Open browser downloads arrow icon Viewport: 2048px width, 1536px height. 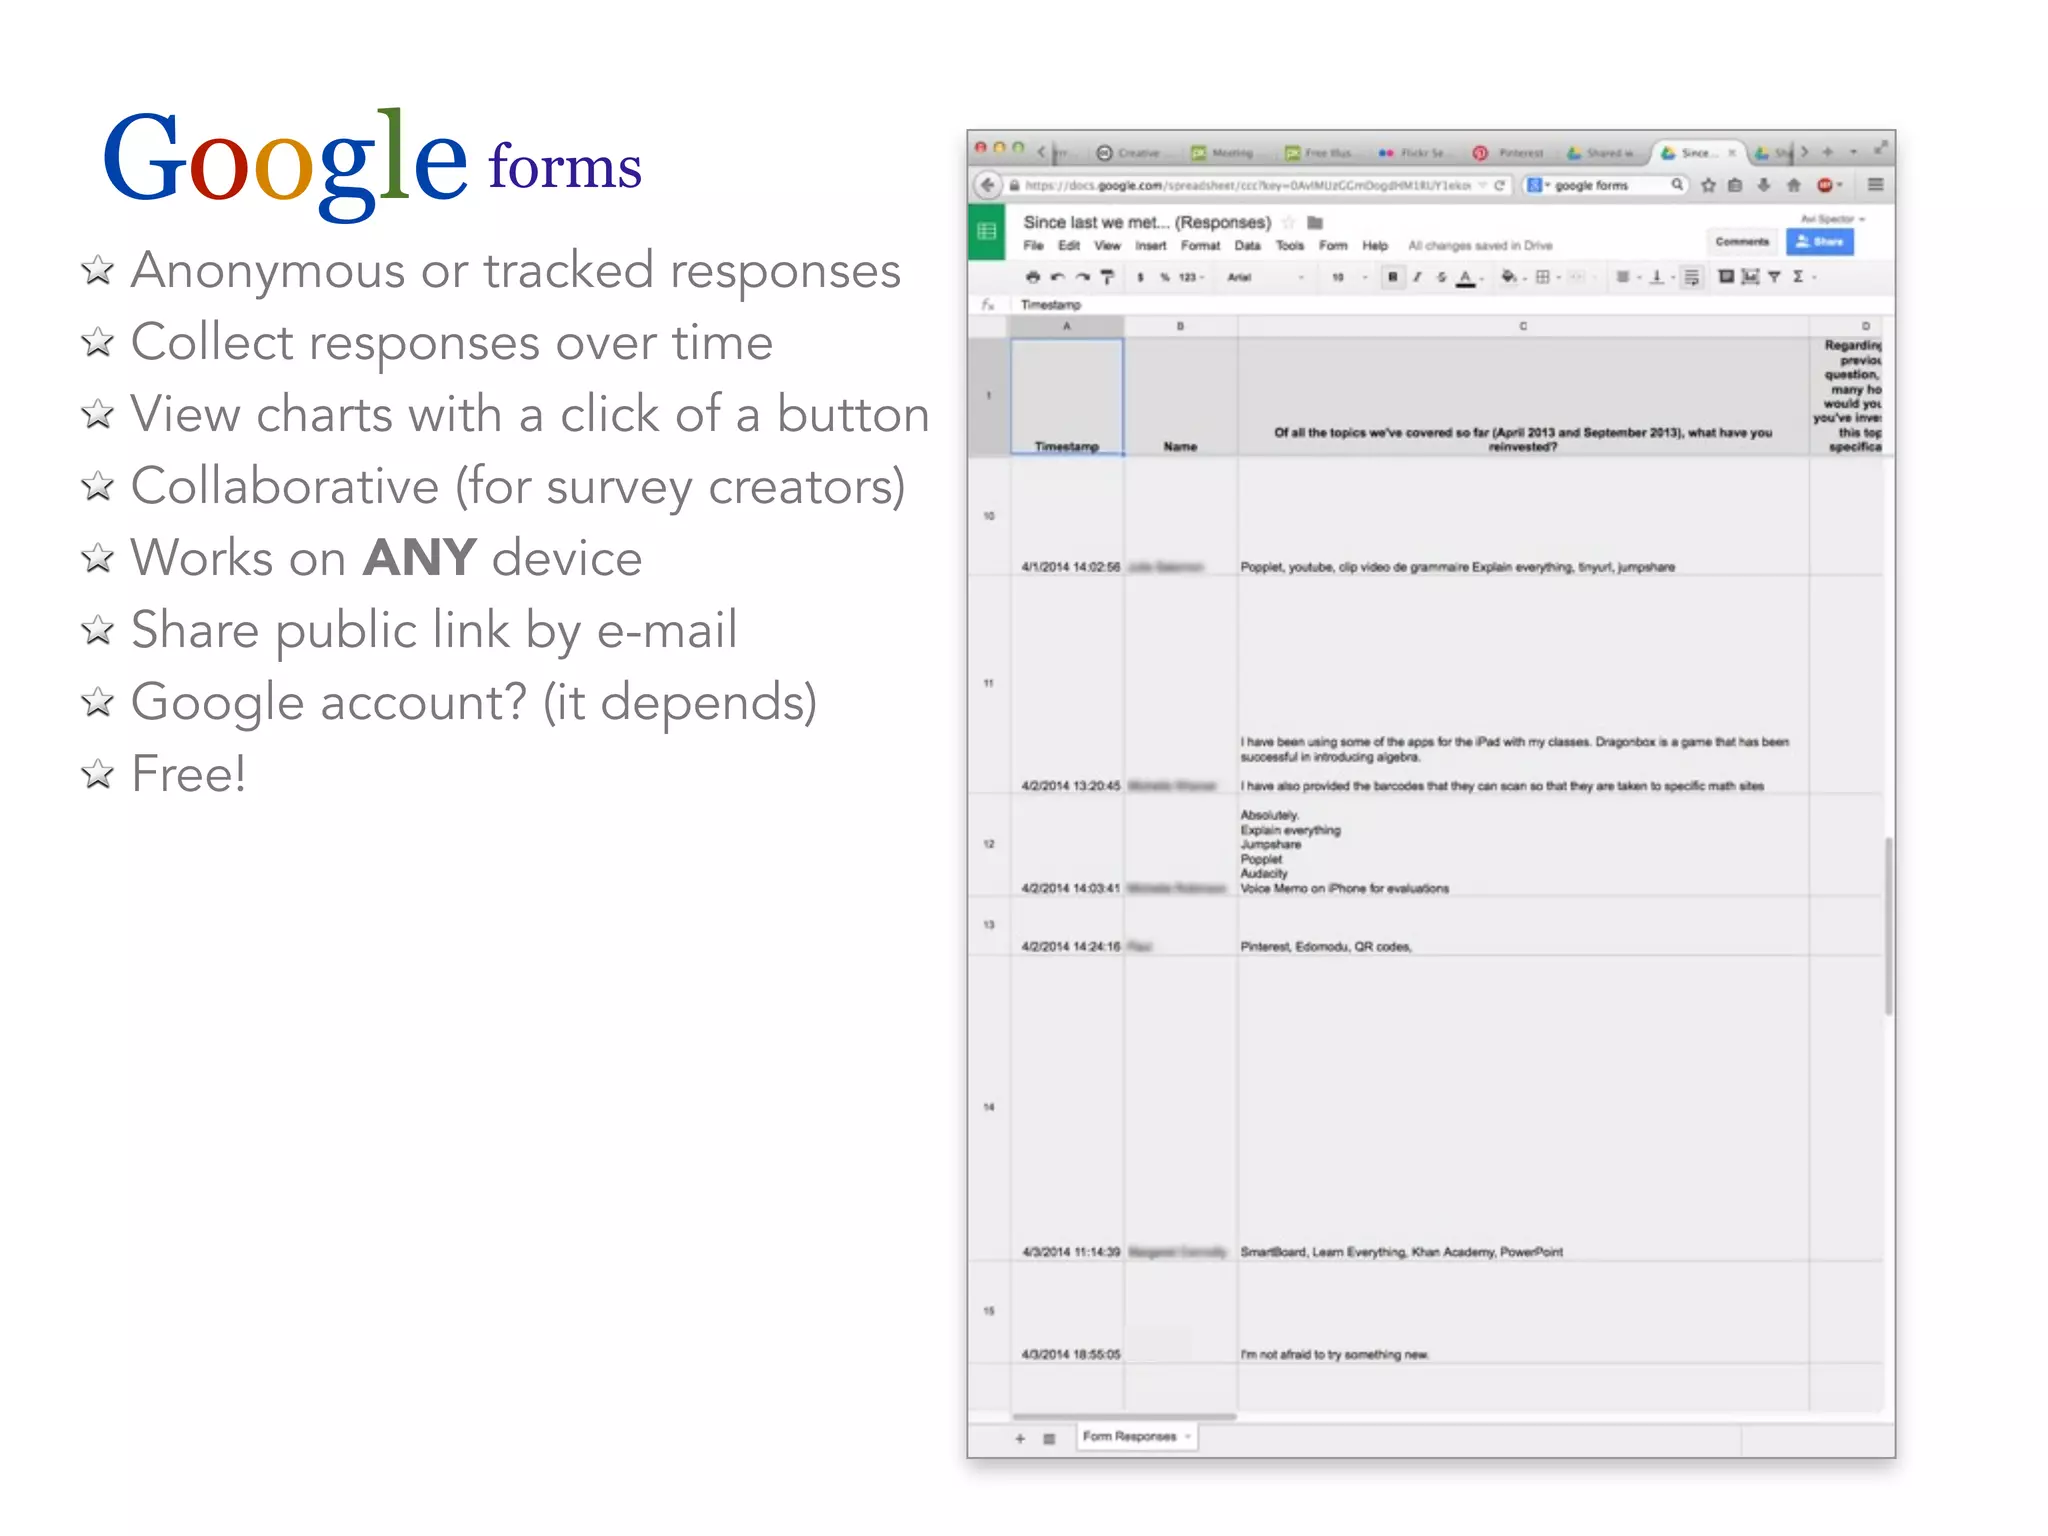(x=1764, y=185)
